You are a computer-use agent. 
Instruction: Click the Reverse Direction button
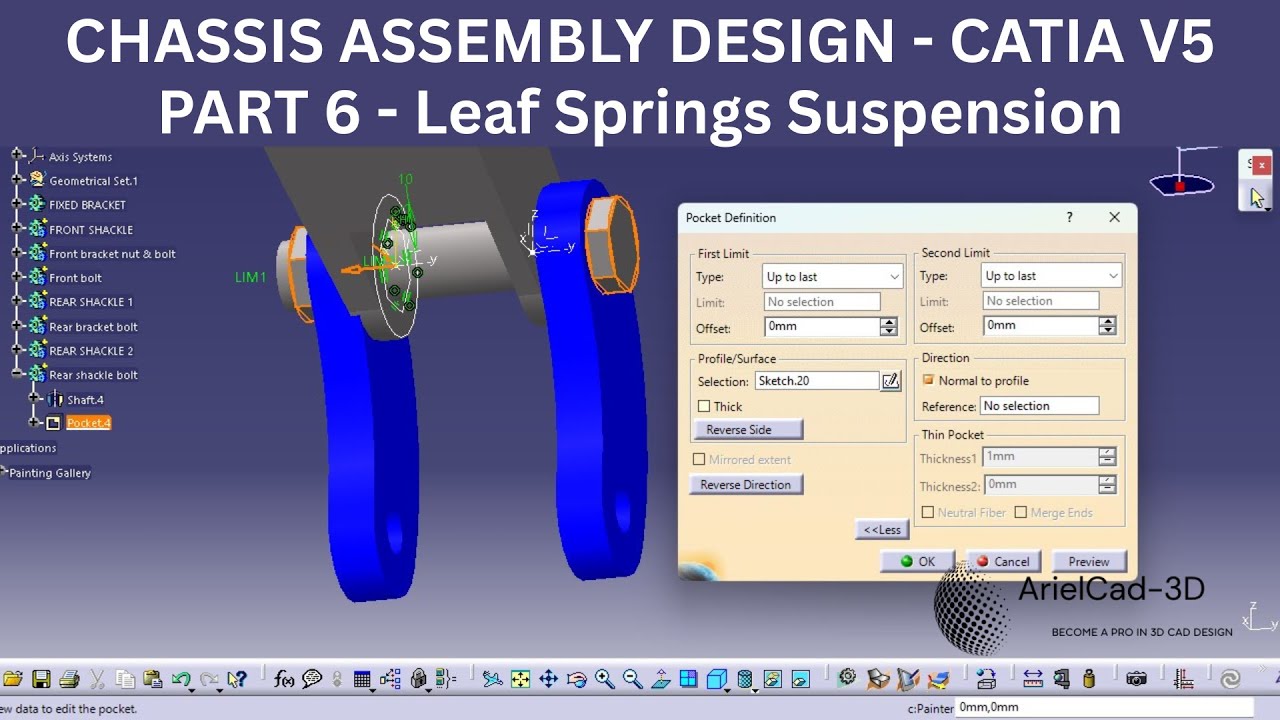pos(746,485)
